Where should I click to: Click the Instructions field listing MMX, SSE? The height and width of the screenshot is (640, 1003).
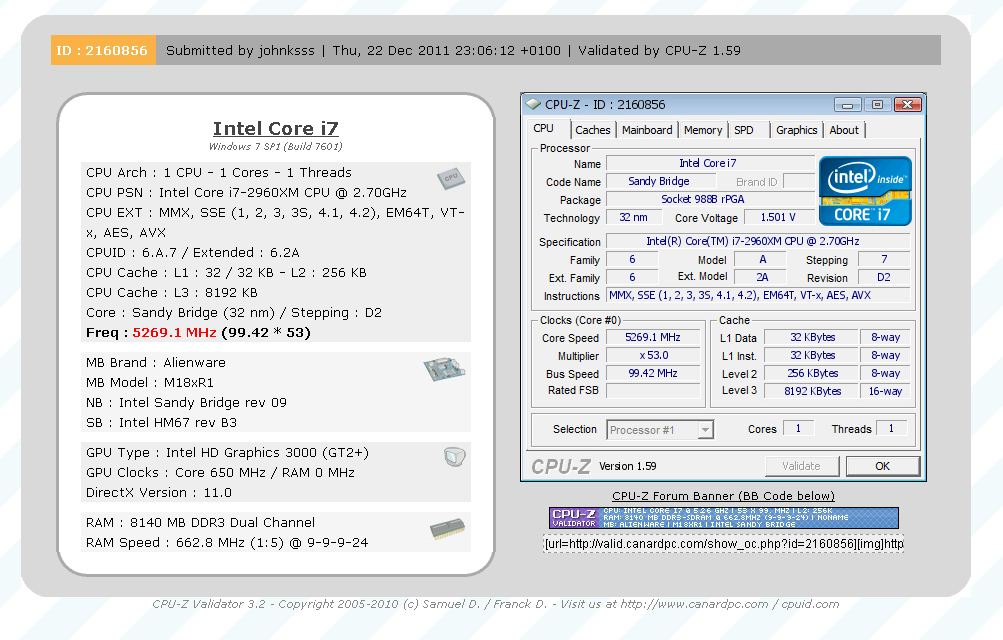(758, 295)
